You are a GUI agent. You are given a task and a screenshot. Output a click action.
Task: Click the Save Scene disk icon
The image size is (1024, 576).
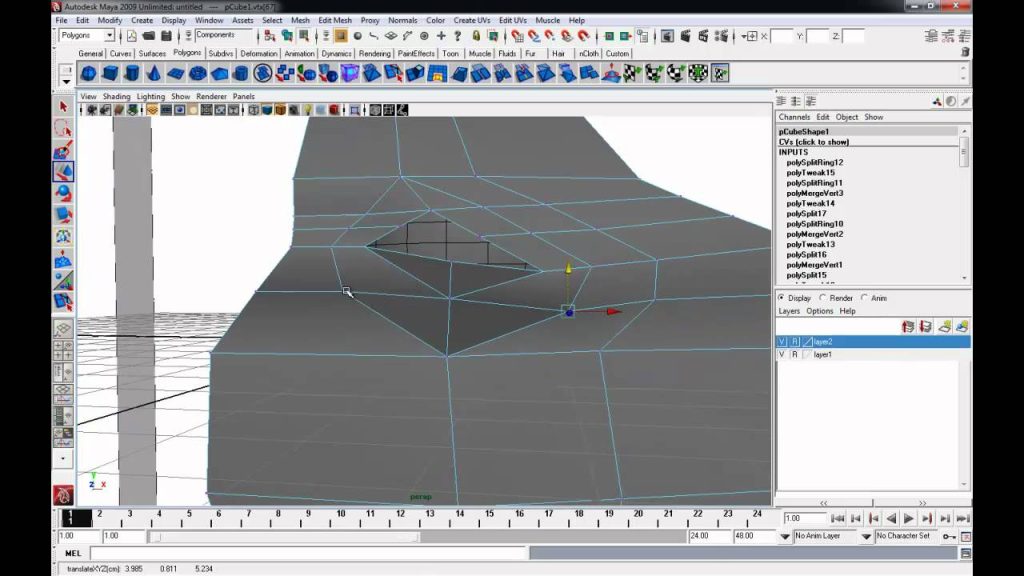pyautogui.click(x=166, y=36)
